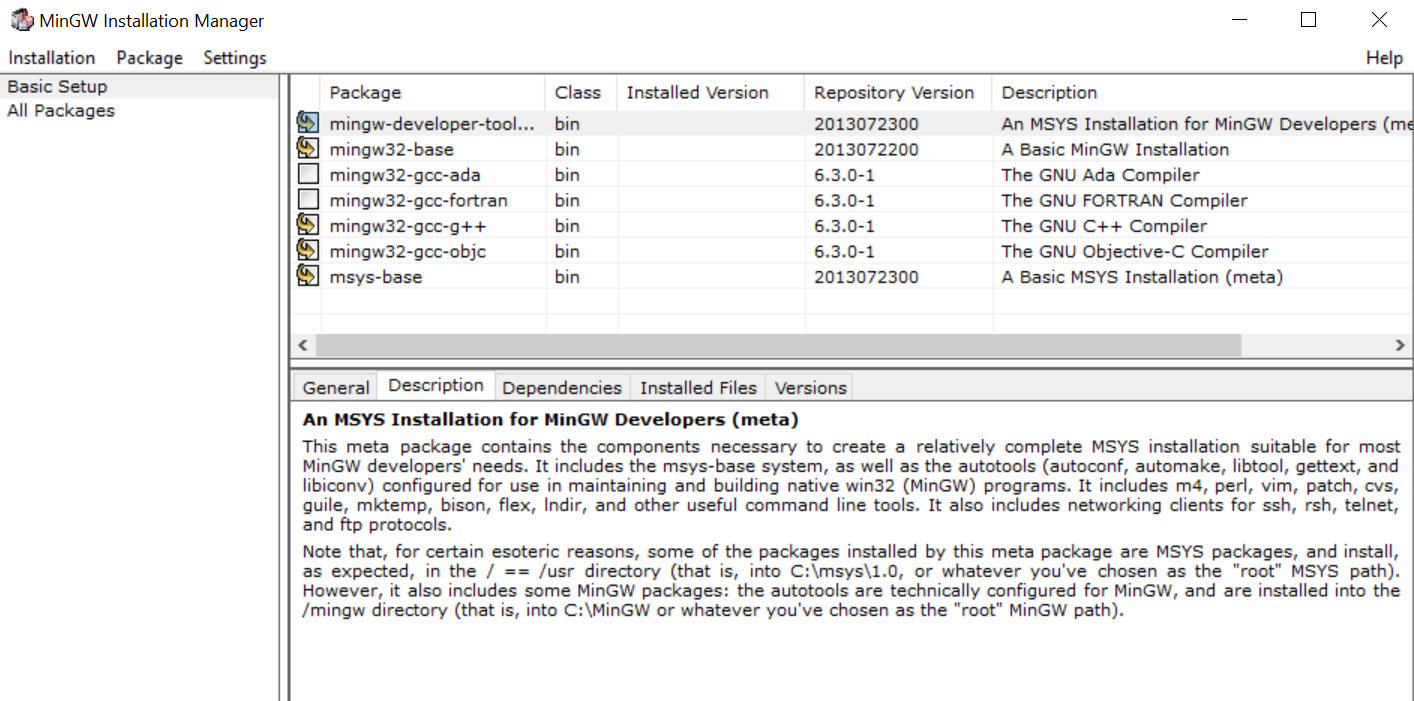Sort by the Repository Version column header
The image size is (1414, 701).
point(899,93)
